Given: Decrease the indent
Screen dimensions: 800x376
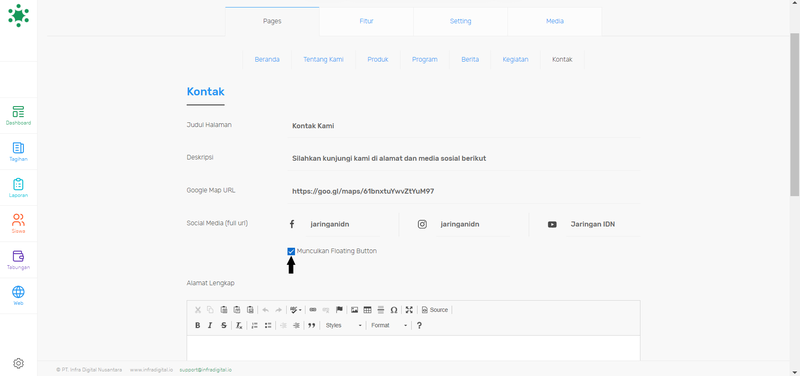Looking at the screenshot, I should 283,325.
